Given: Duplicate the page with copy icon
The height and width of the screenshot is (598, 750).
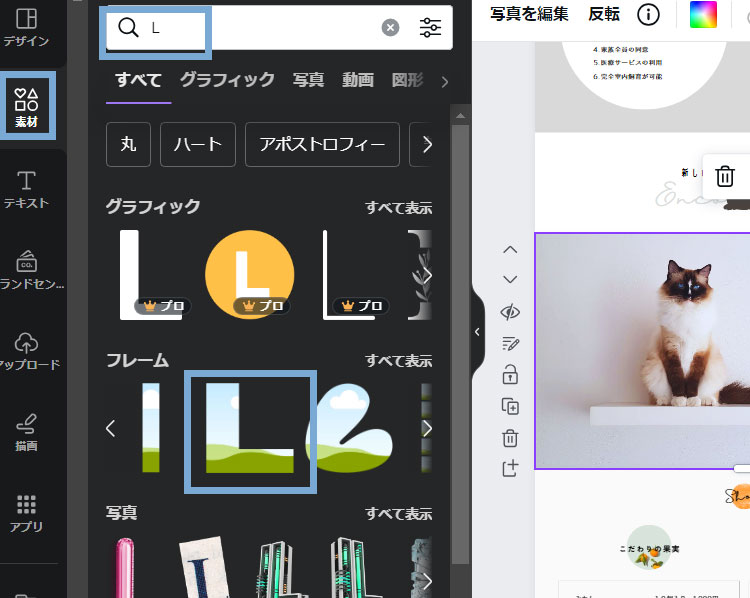Looking at the screenshot, I should [x=510, y=406].
